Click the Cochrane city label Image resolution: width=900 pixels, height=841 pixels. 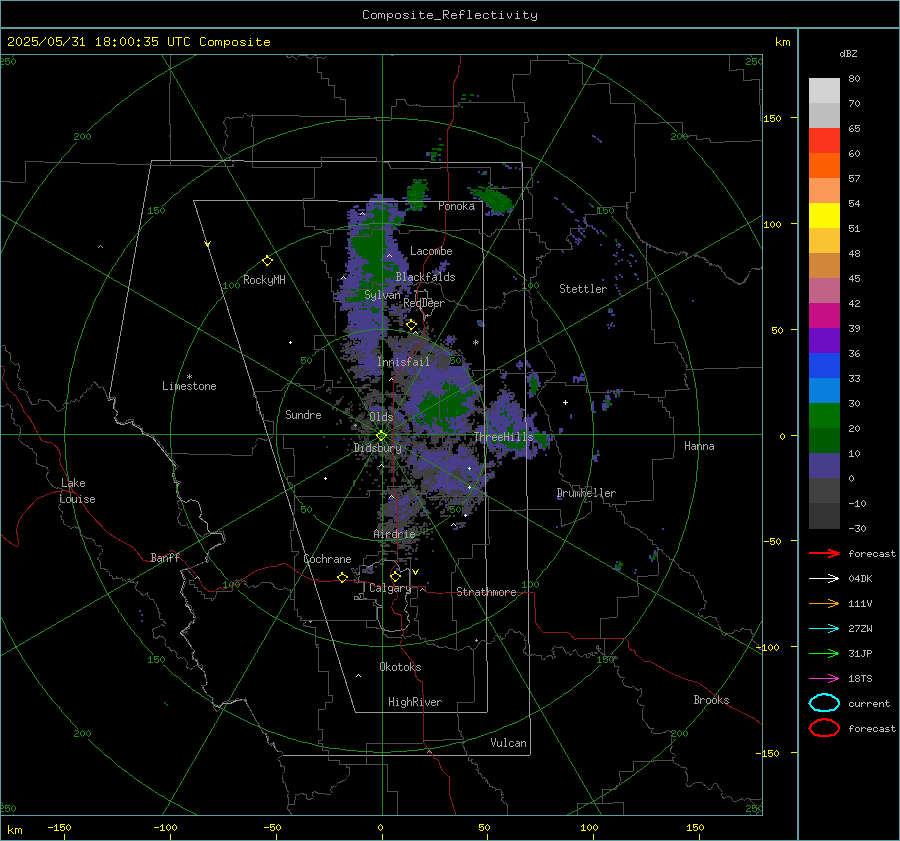327,559
